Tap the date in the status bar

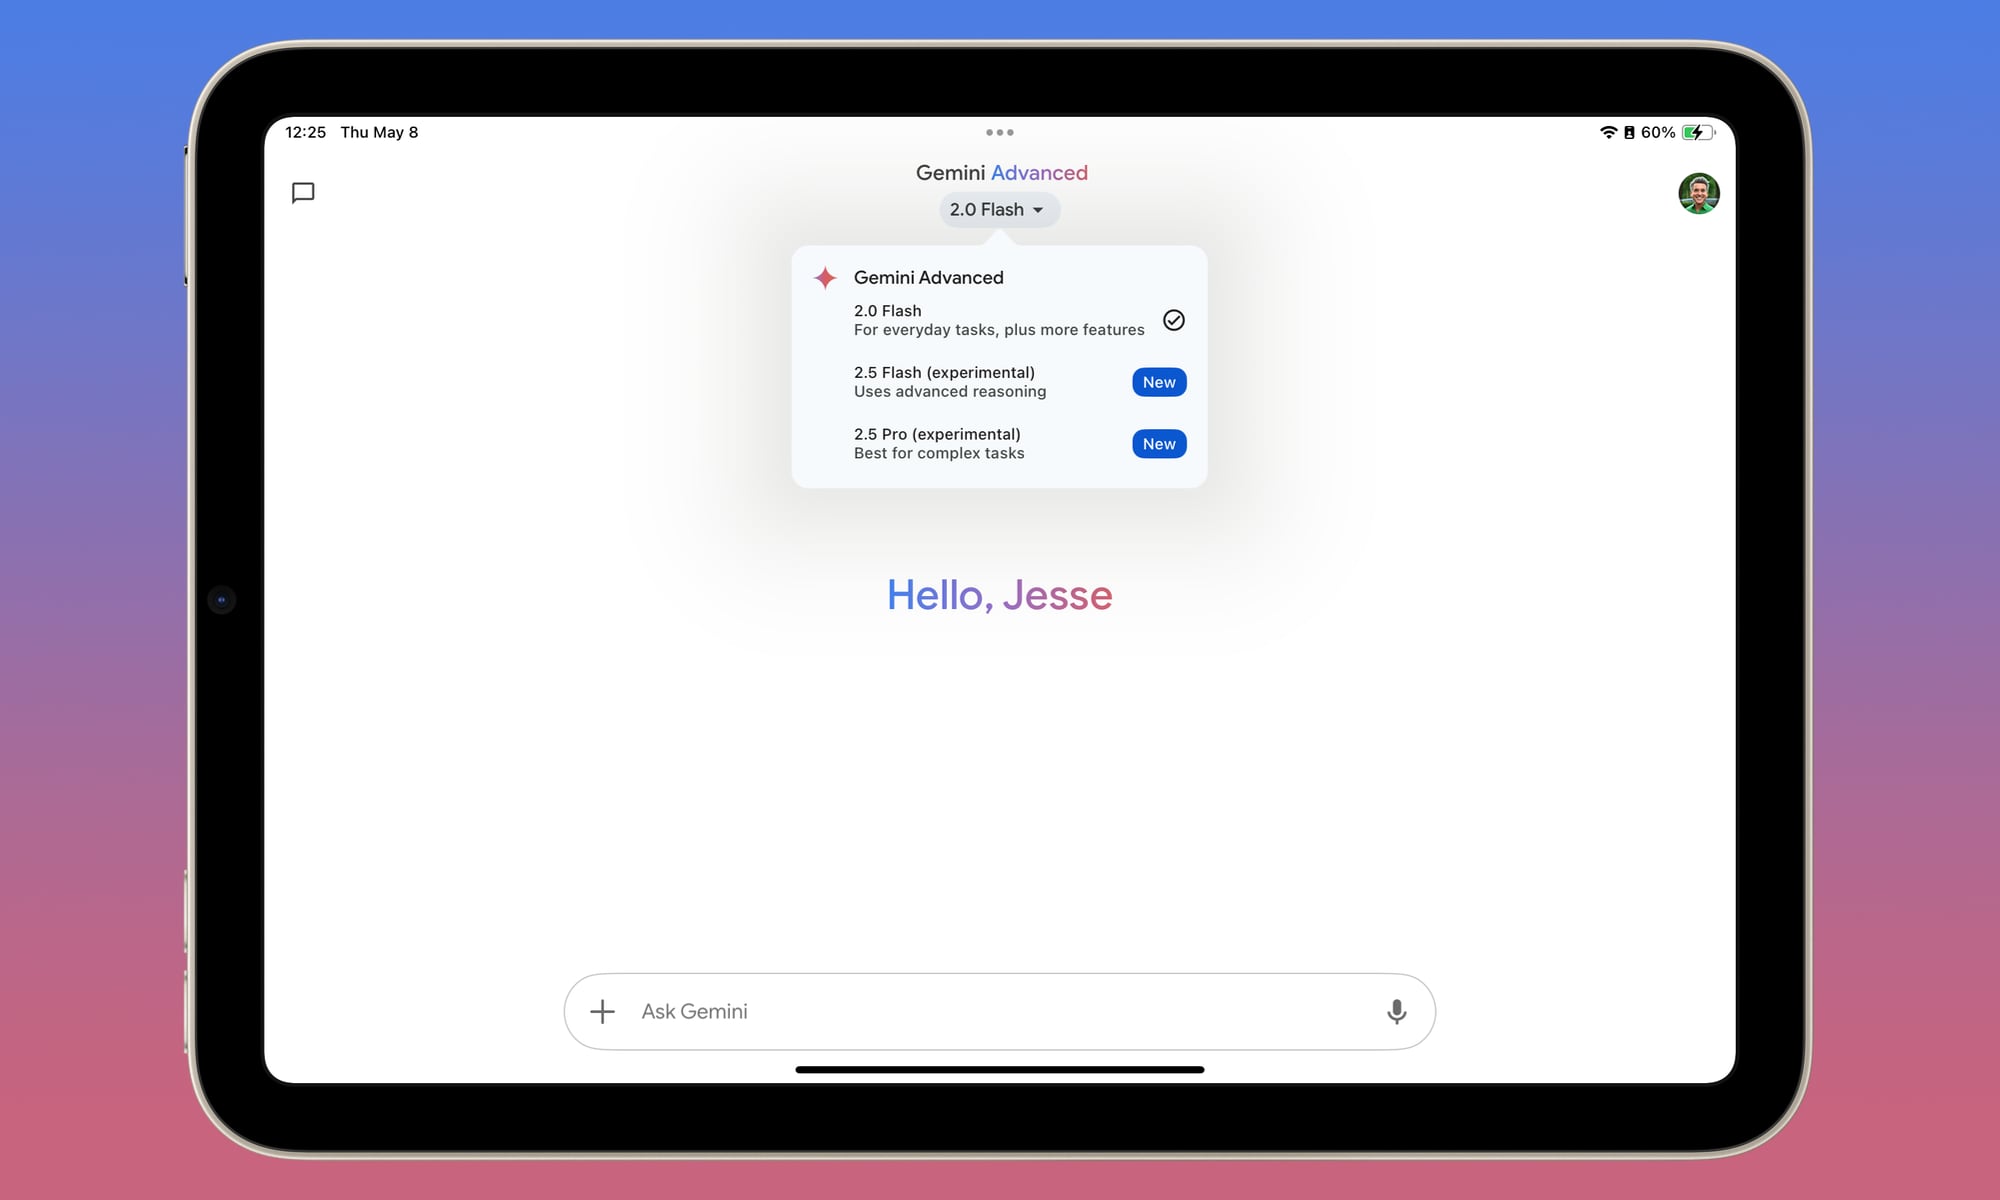[380, 131]
